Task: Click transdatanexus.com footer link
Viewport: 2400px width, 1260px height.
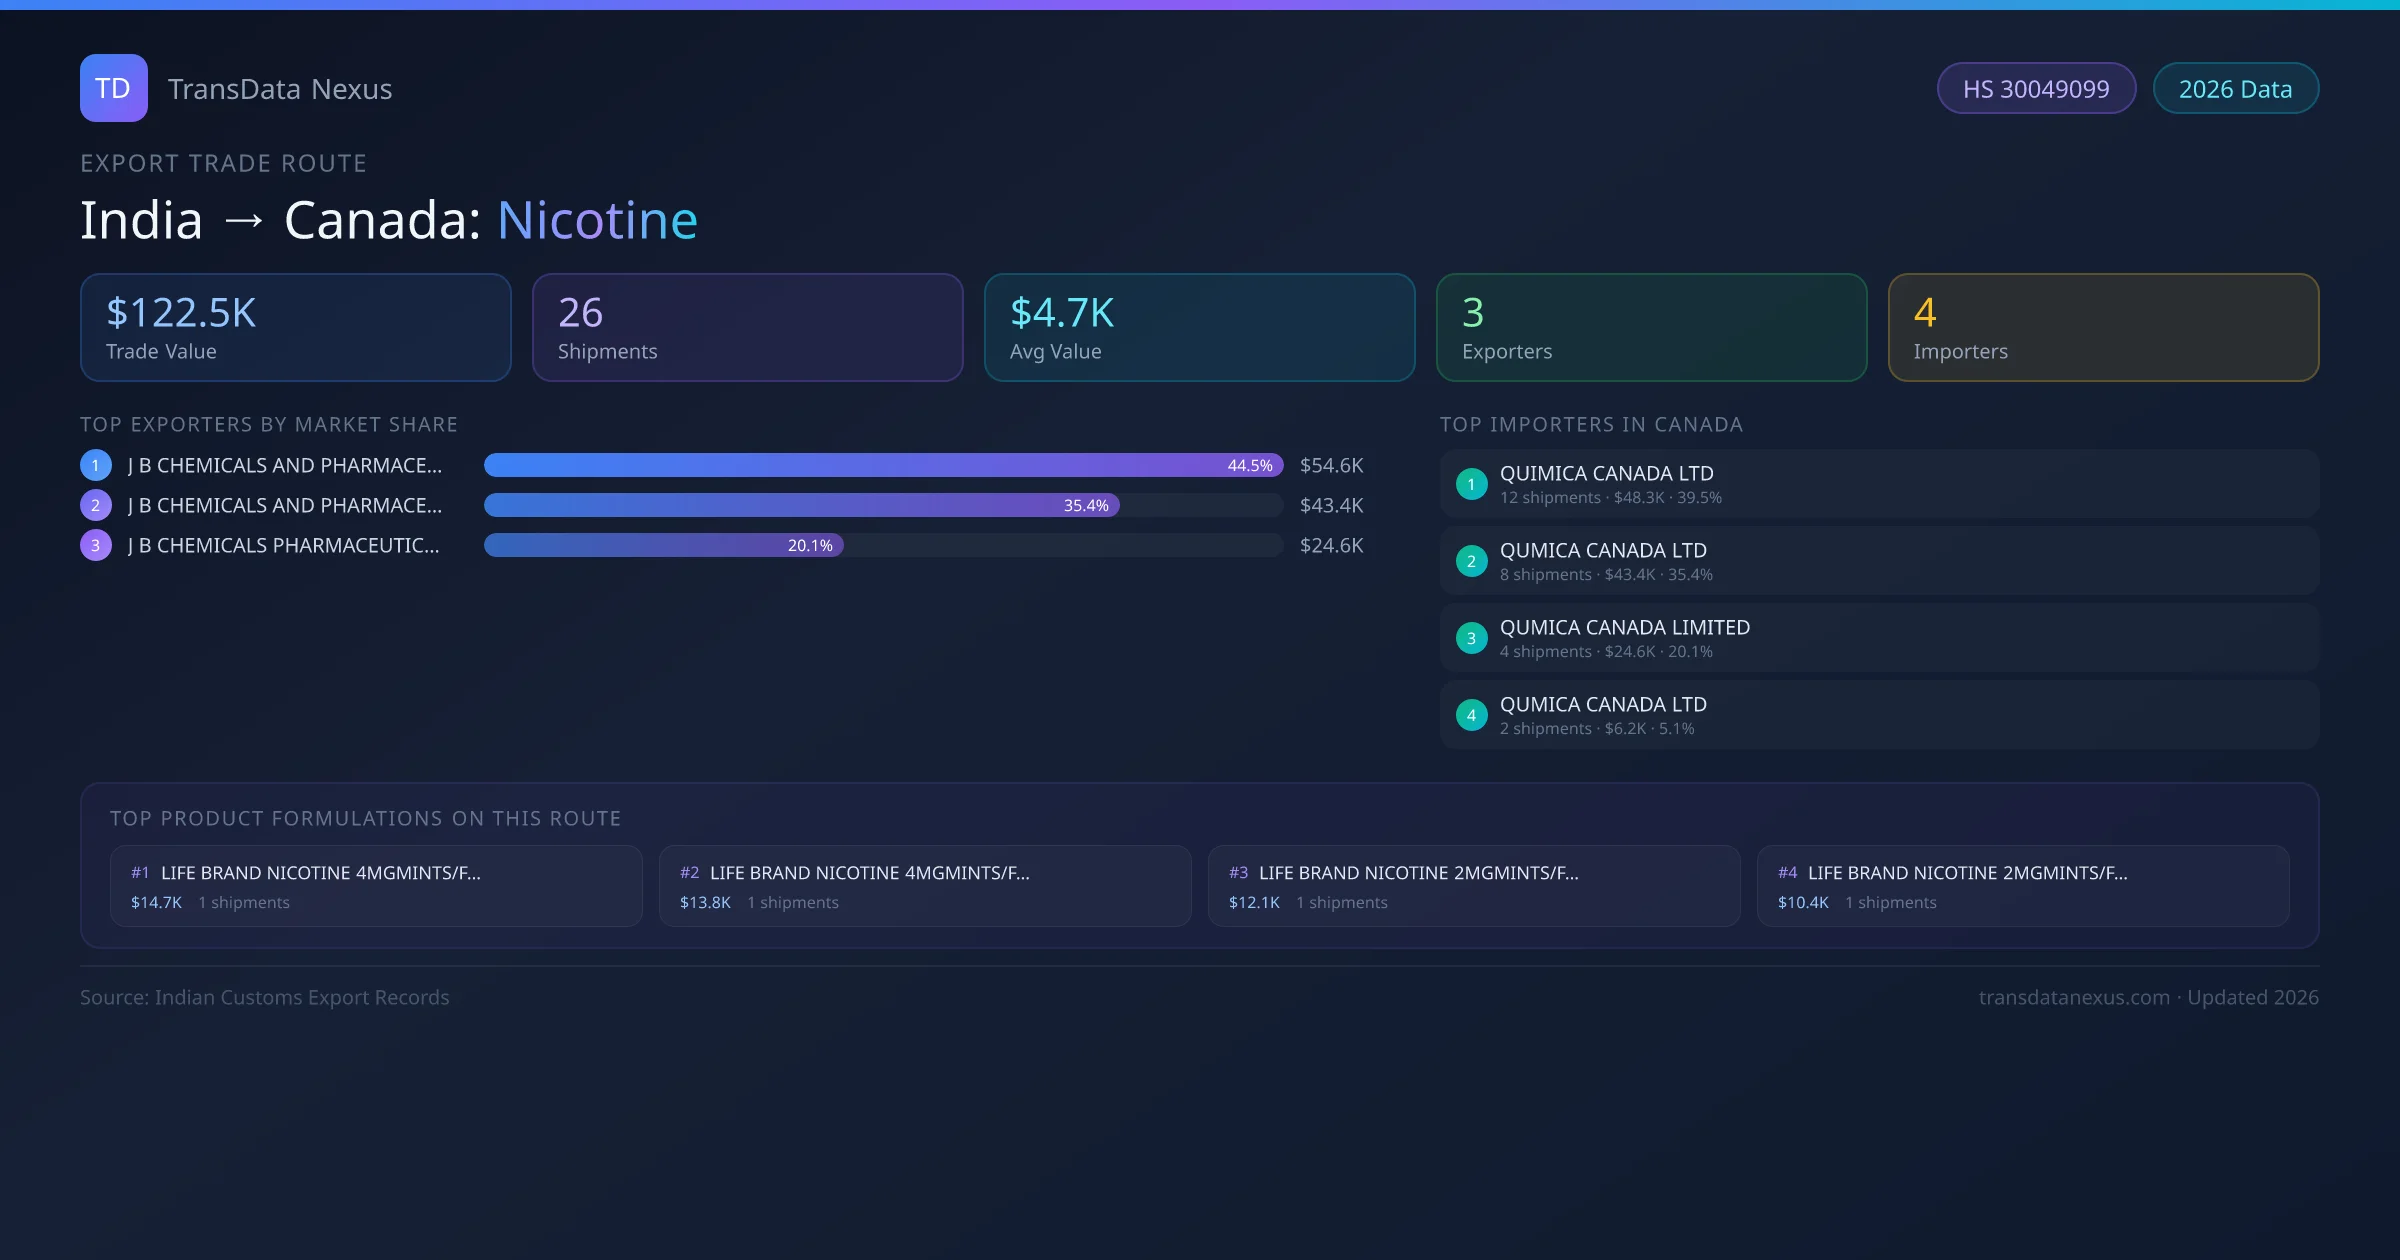Action: (x=2074, y=997)
